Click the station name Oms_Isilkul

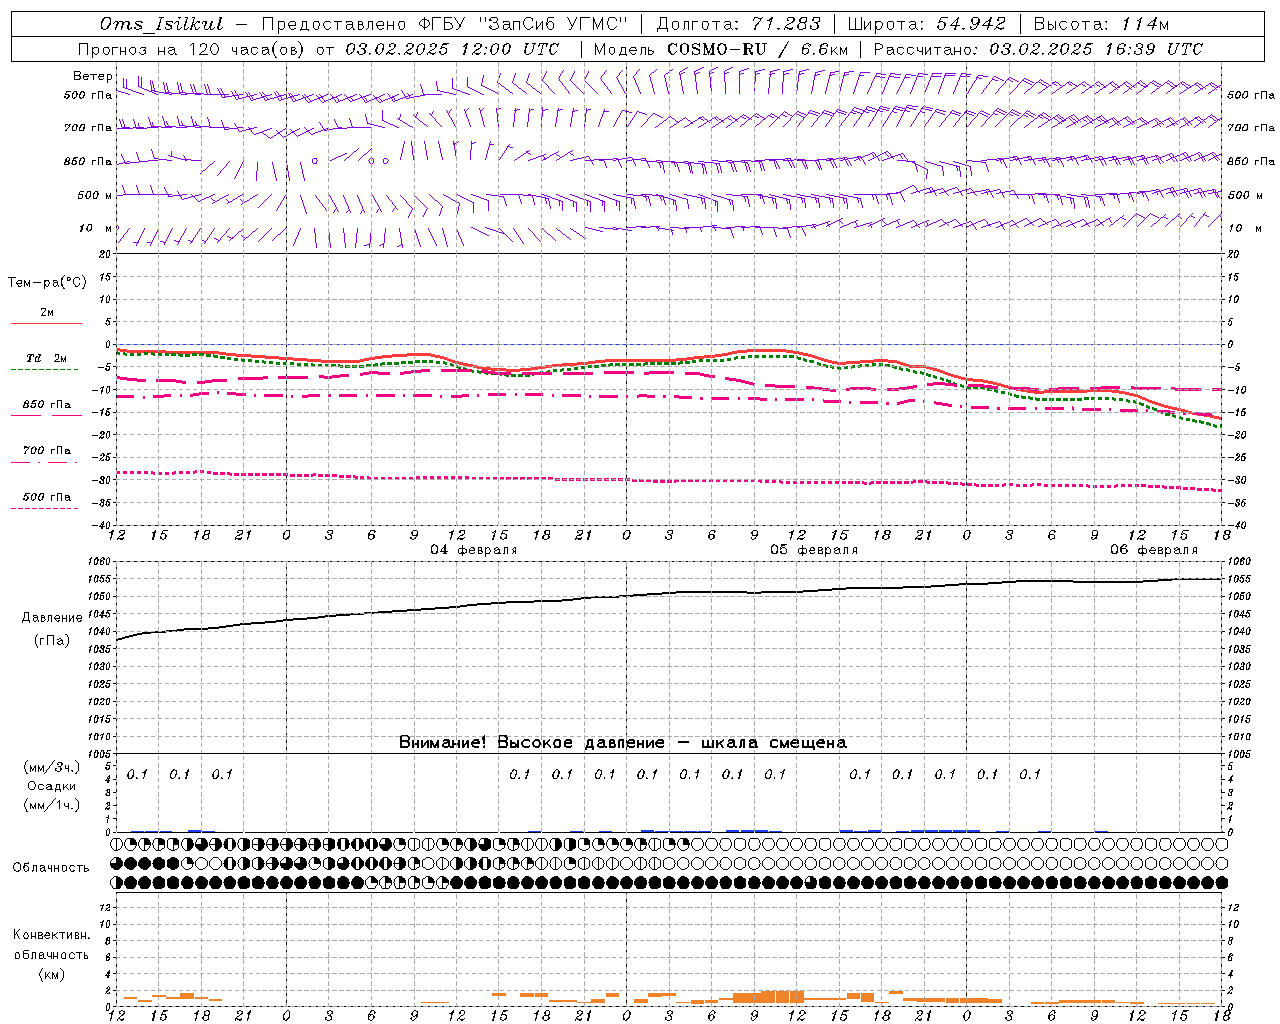pos(161,24)
